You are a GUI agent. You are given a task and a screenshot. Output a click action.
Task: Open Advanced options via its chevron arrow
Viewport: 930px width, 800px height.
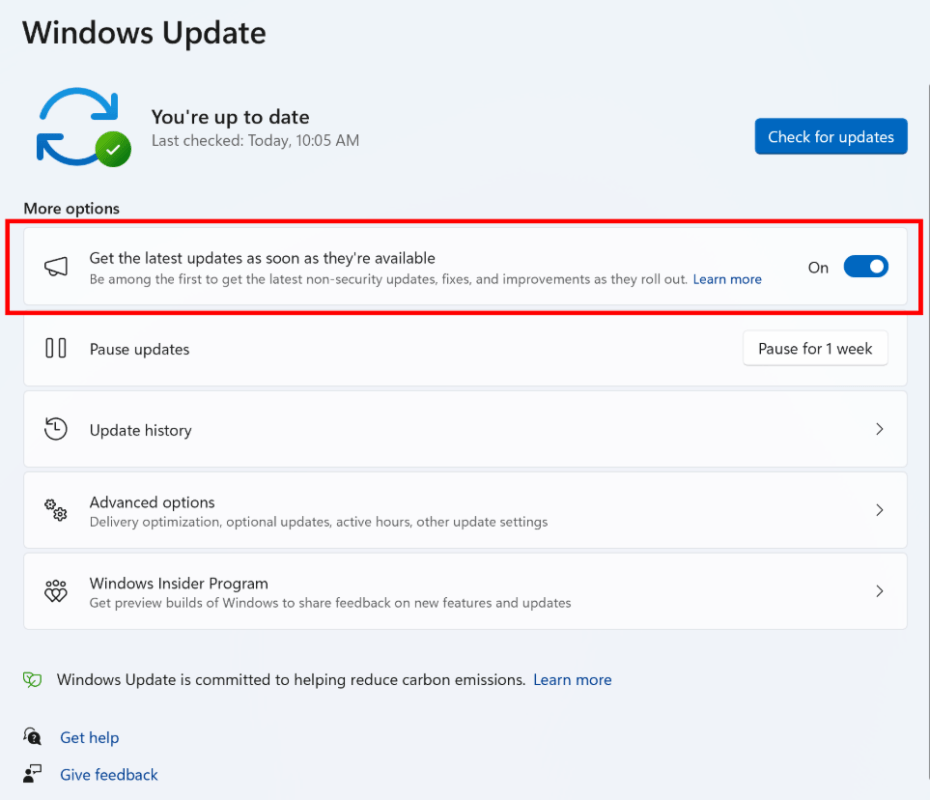(x=880, y=510)
